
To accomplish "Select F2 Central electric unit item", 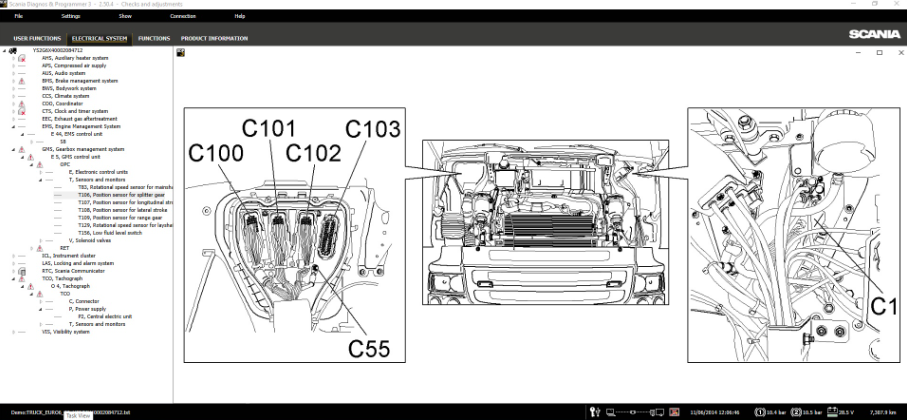I will pyautogui.click(x=105, y=316).
